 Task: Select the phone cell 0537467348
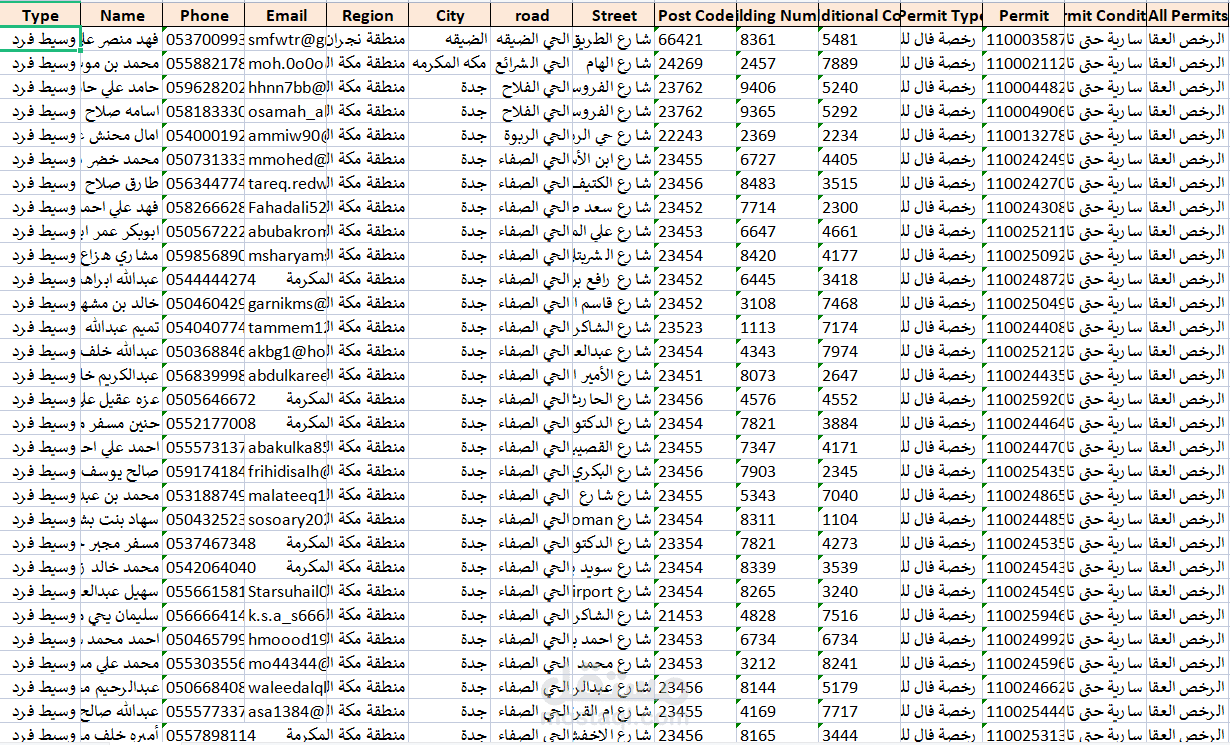pos(204,543)
